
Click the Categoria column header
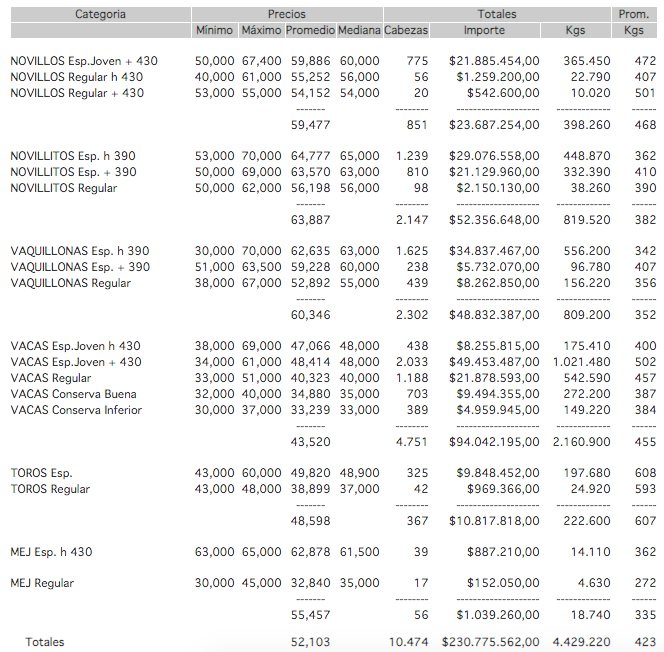tap(100, 14)
